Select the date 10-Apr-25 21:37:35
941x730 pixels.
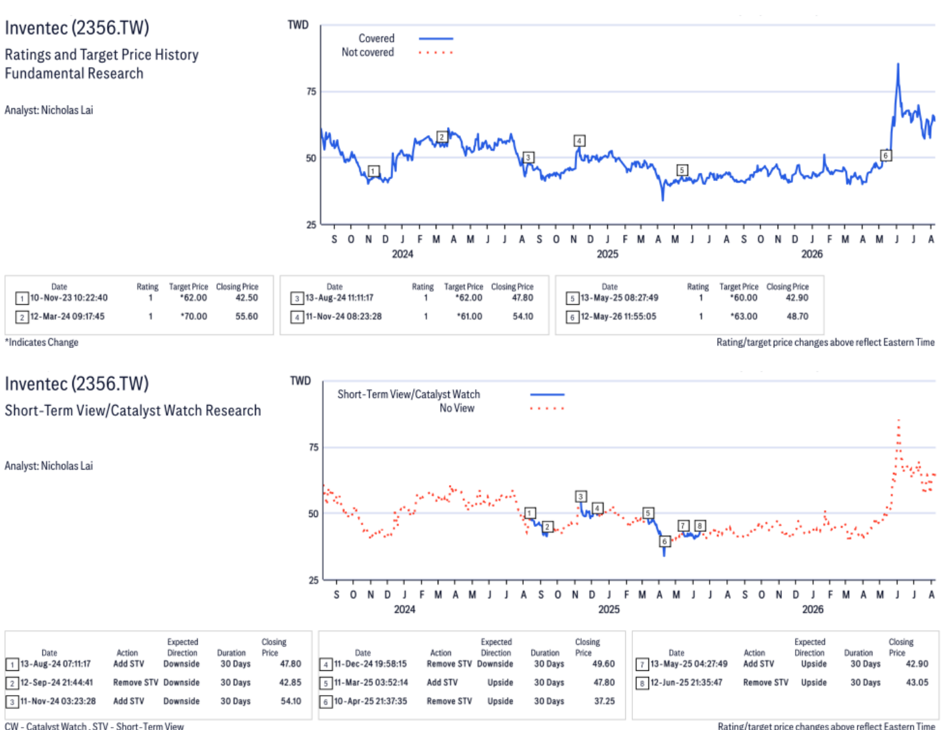pos(370,701)
